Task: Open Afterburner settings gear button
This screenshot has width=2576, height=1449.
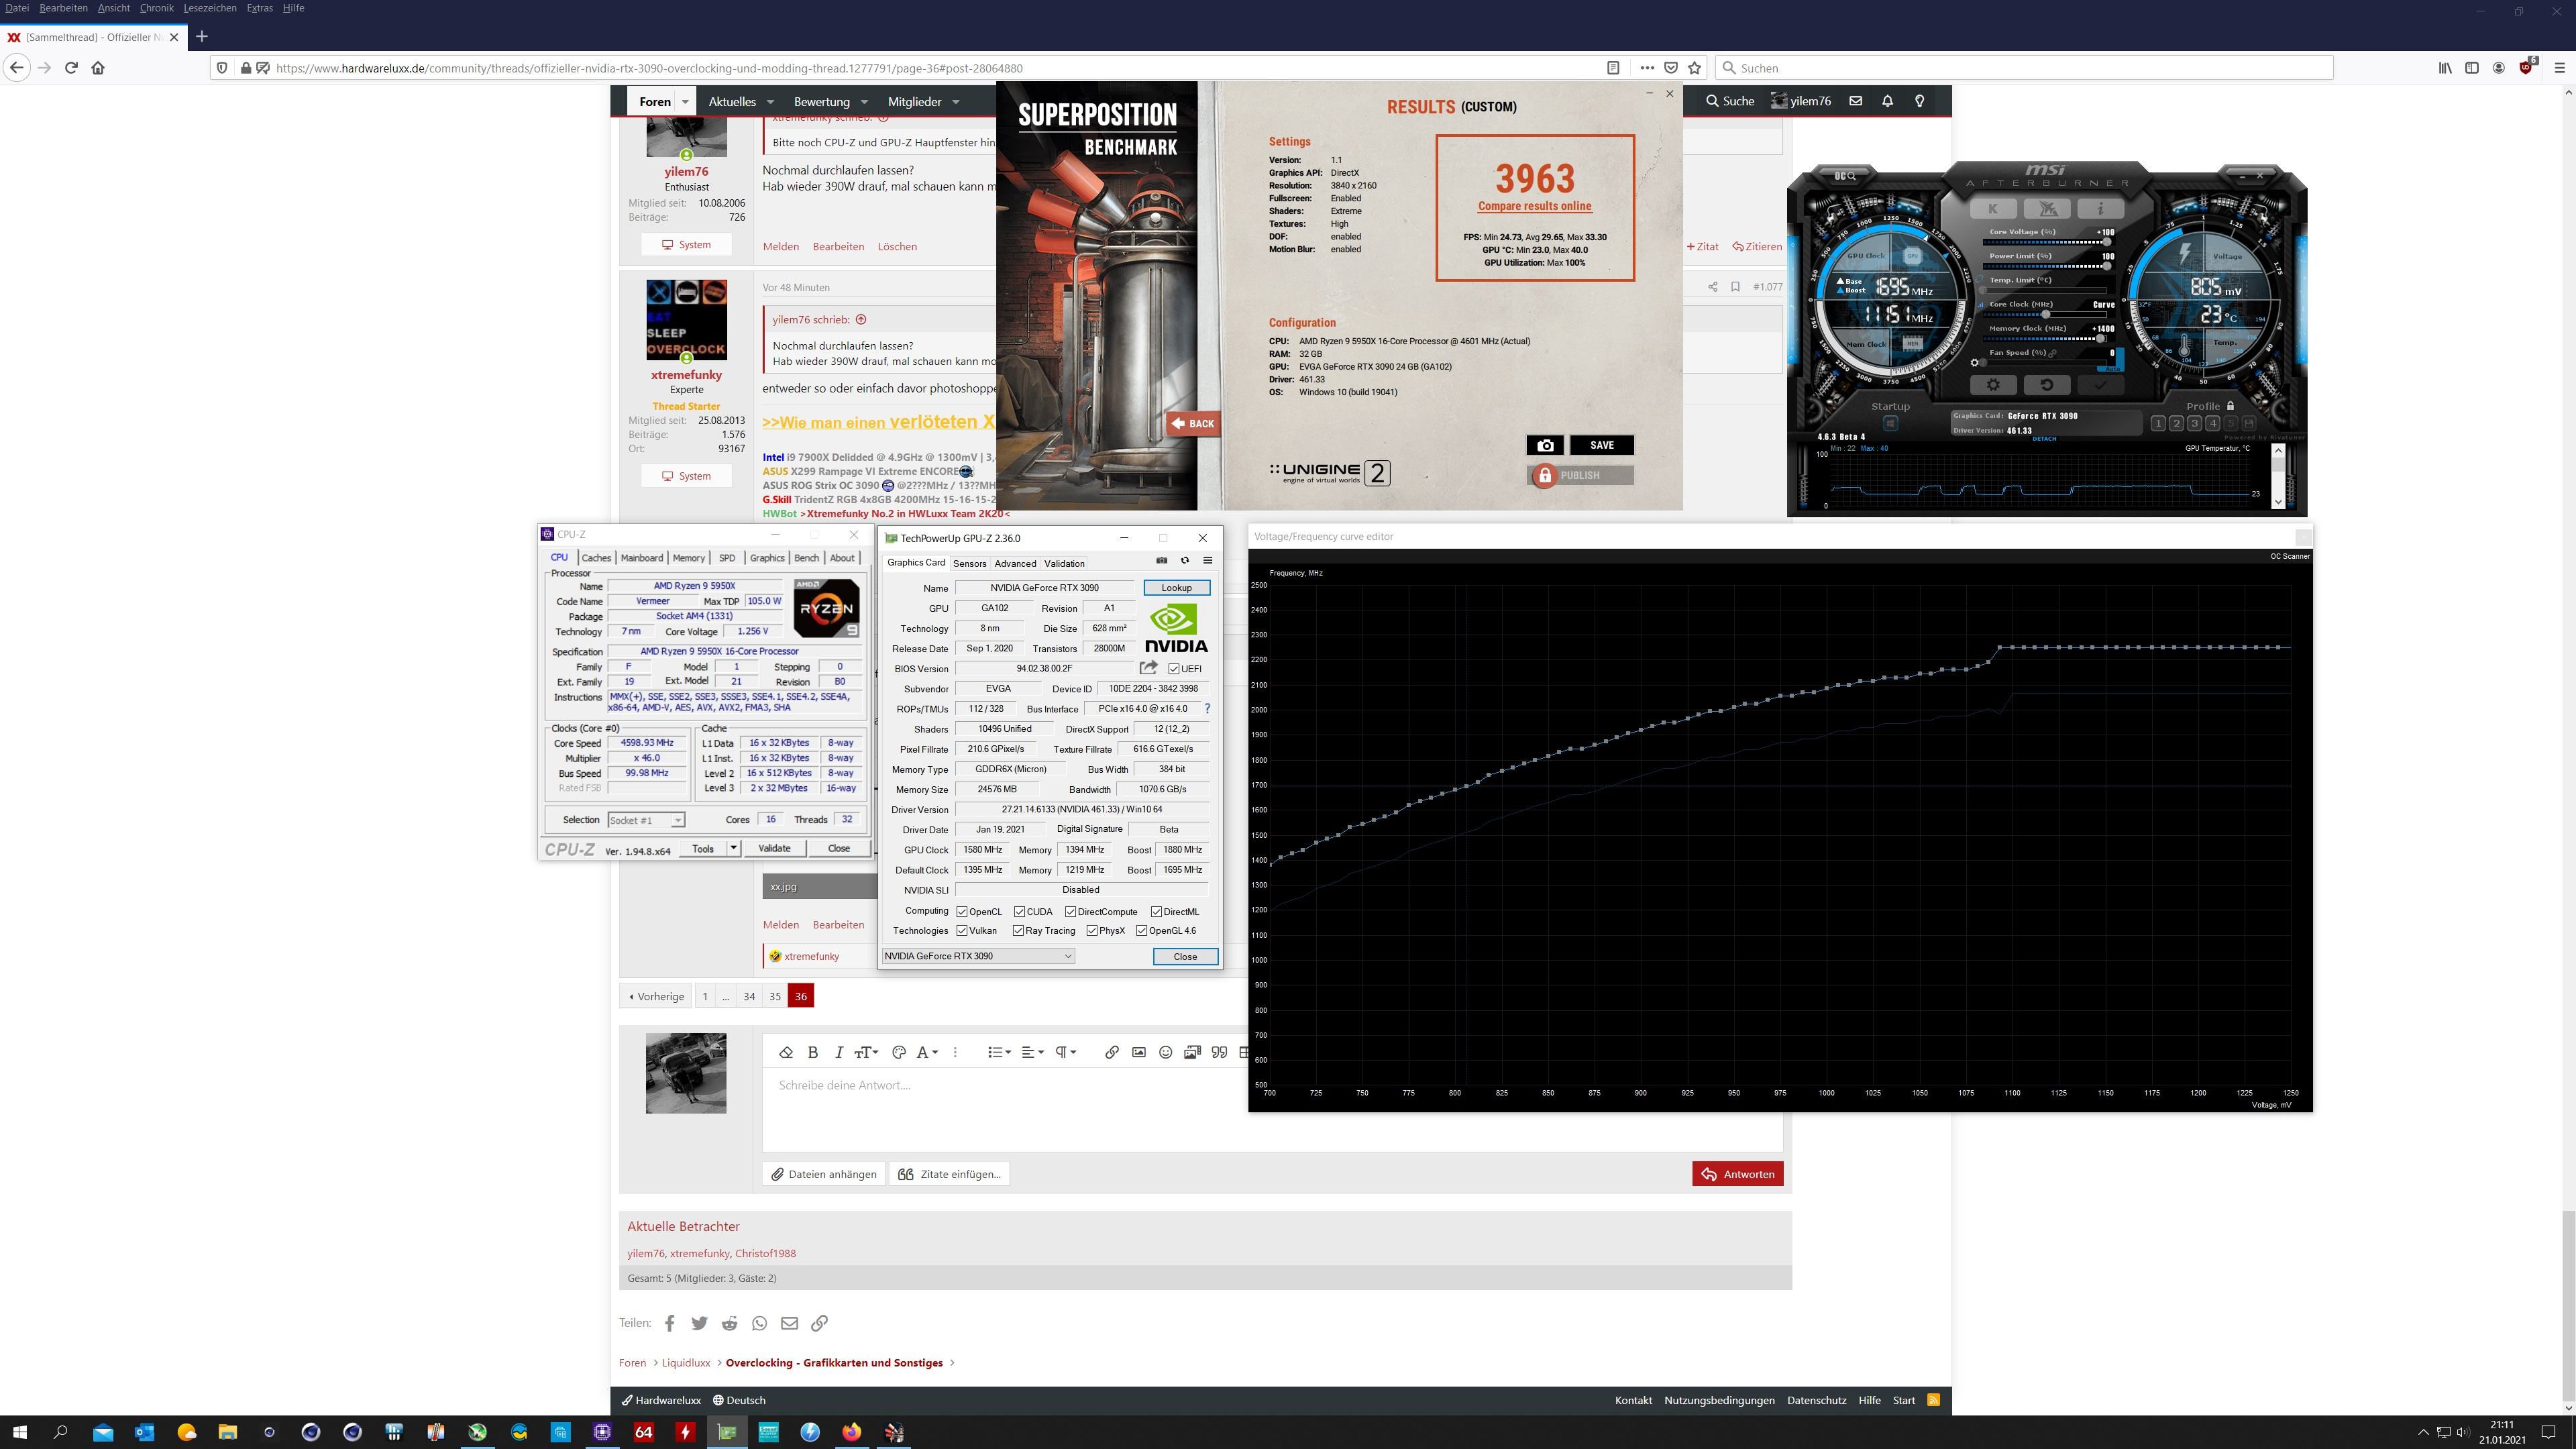Action: click(1993, 385)
